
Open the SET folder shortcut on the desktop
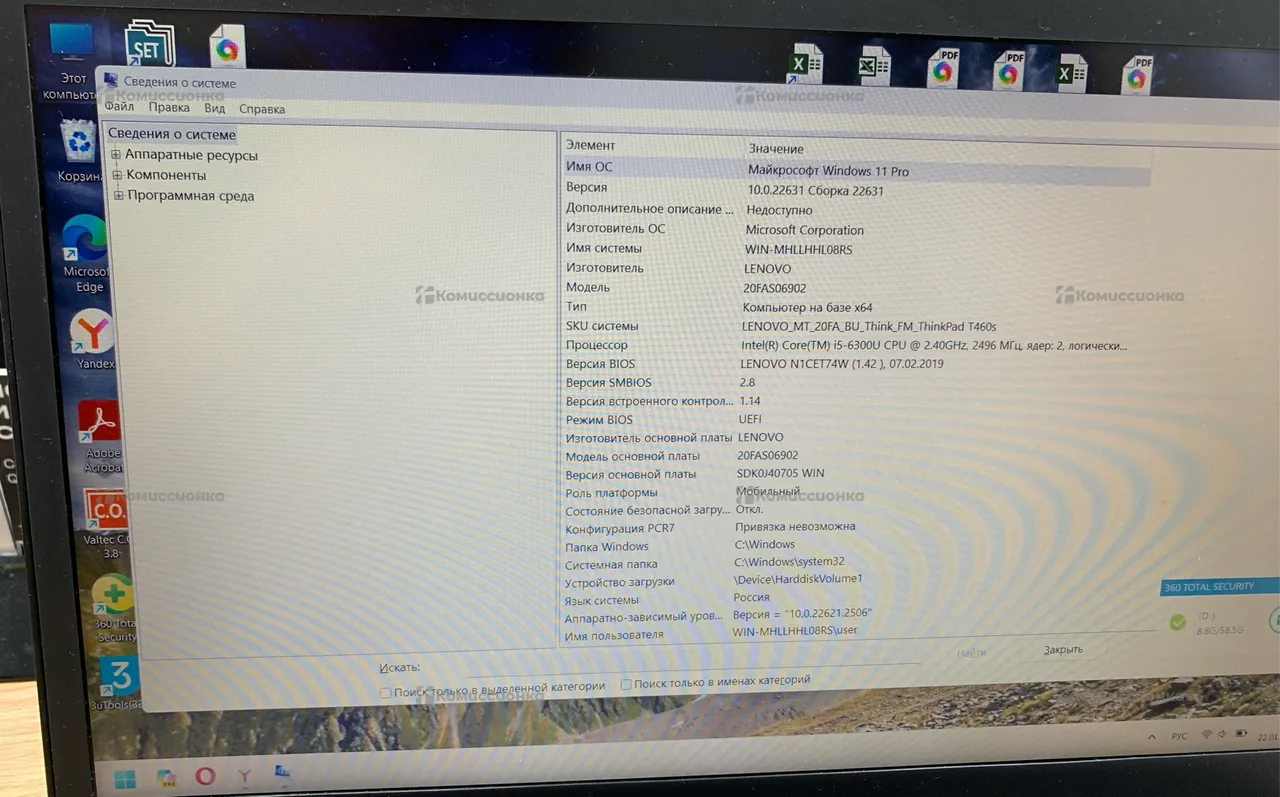coord(149,44)
